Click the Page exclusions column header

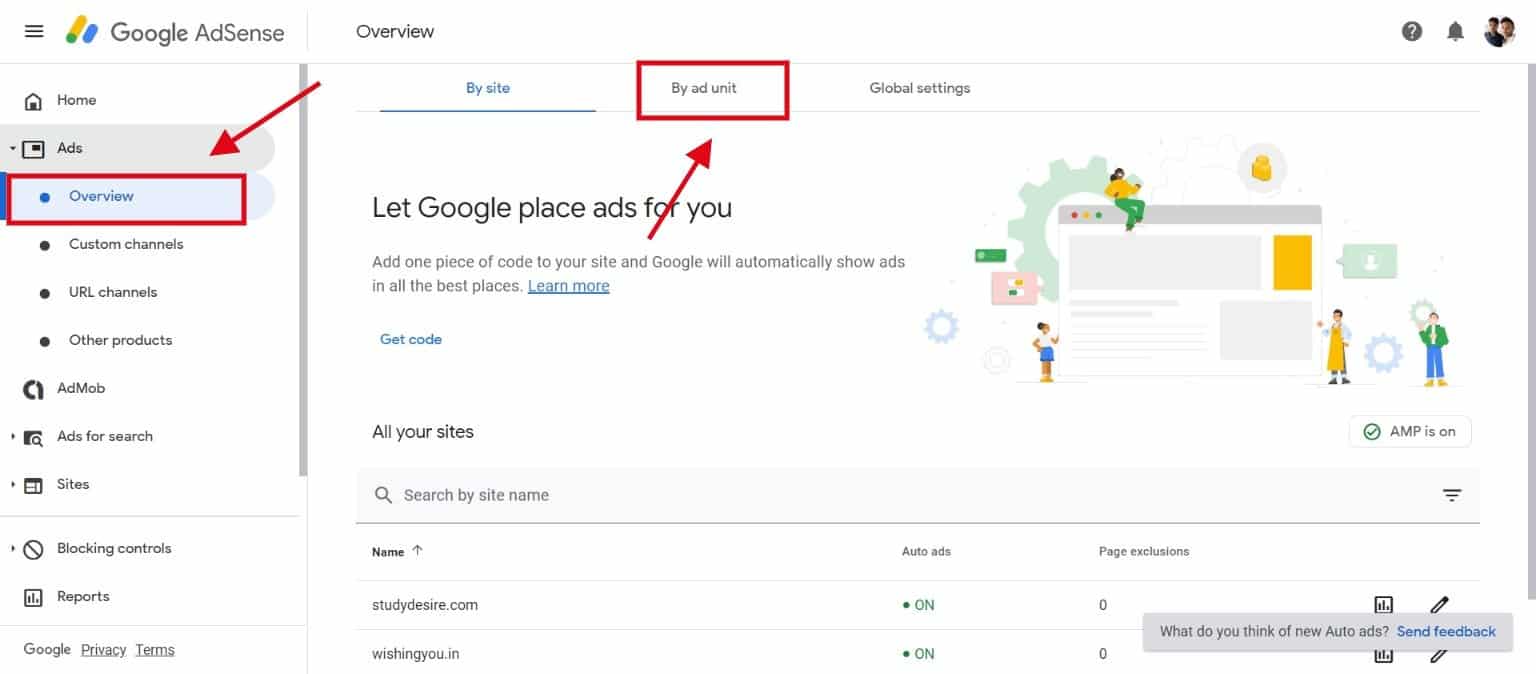pos(1144,551)
